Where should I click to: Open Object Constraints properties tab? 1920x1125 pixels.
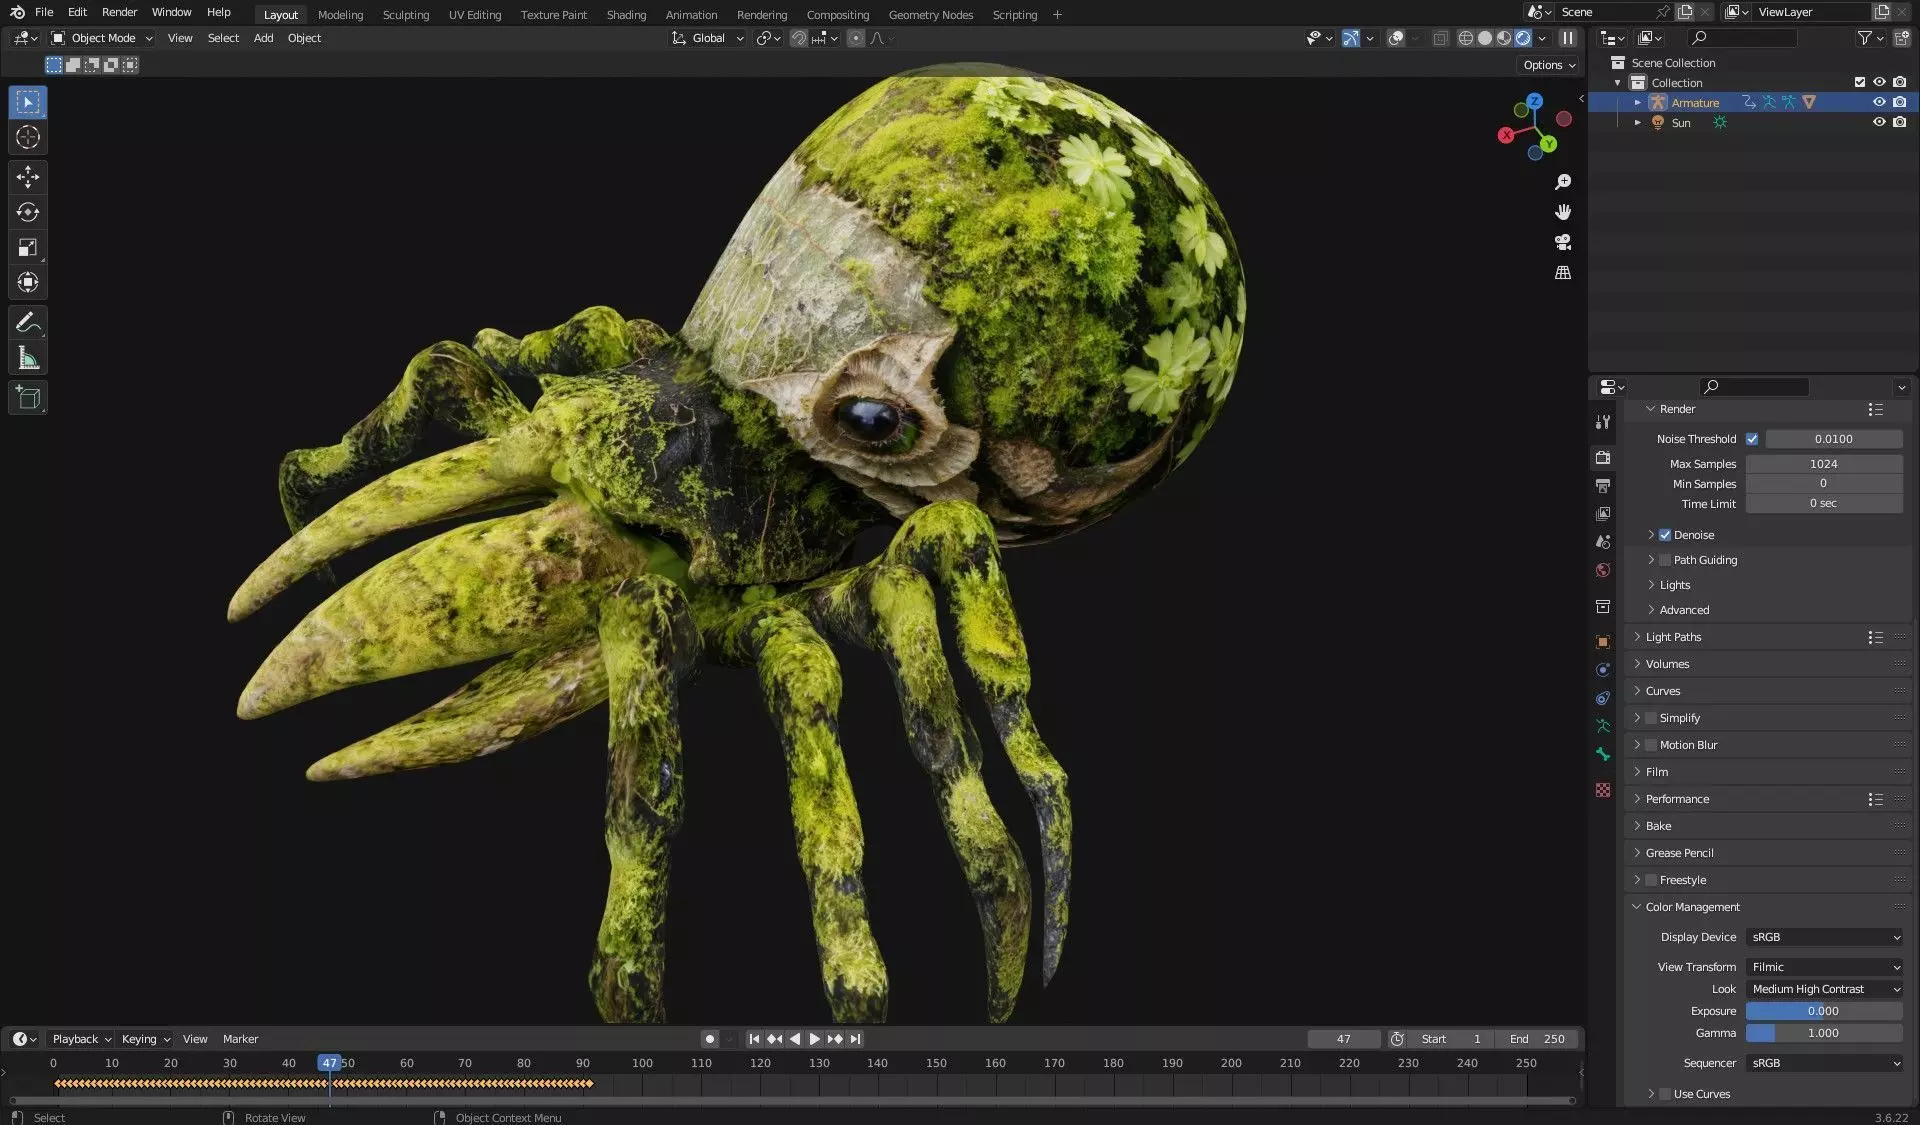(1603, 698)
